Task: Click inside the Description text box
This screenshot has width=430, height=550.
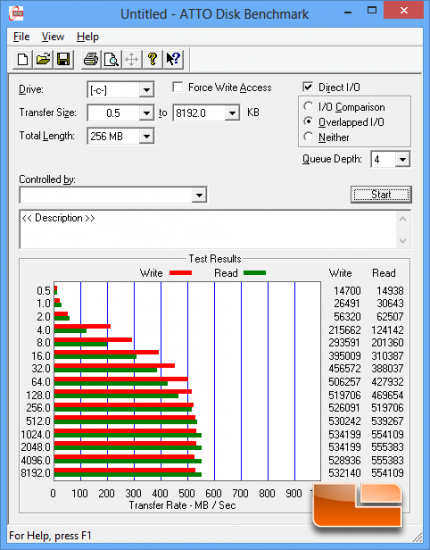Action: tap(209, 229)
